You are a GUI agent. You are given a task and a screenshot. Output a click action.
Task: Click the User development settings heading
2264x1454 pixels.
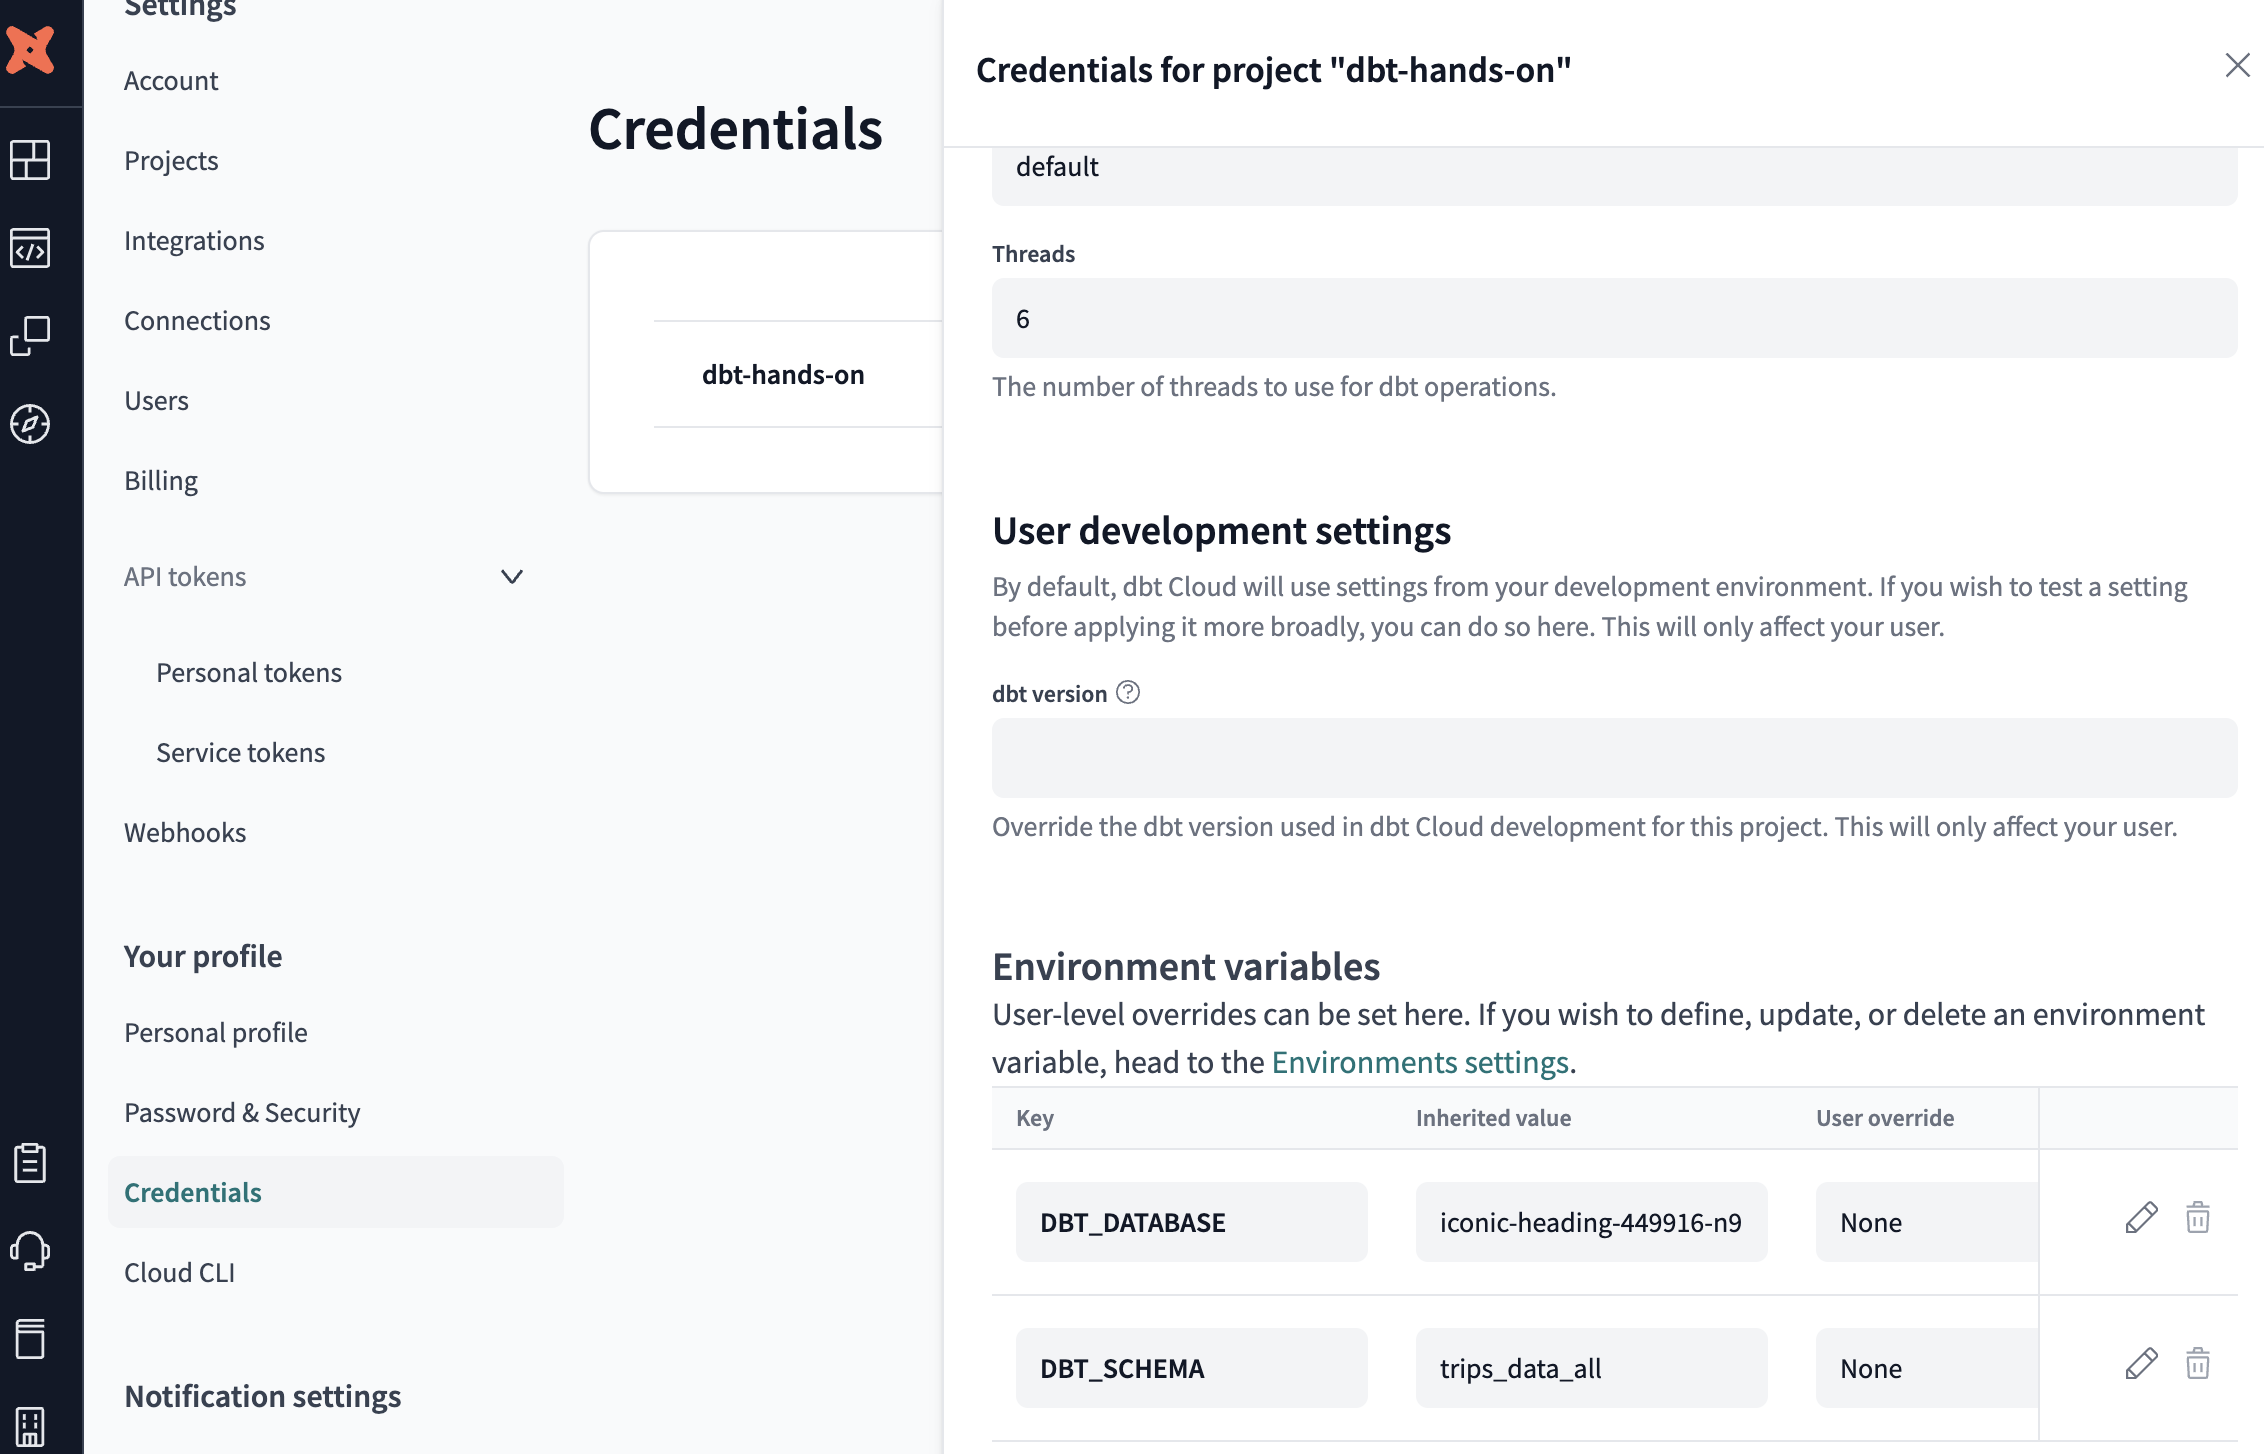click(1221, 531)
